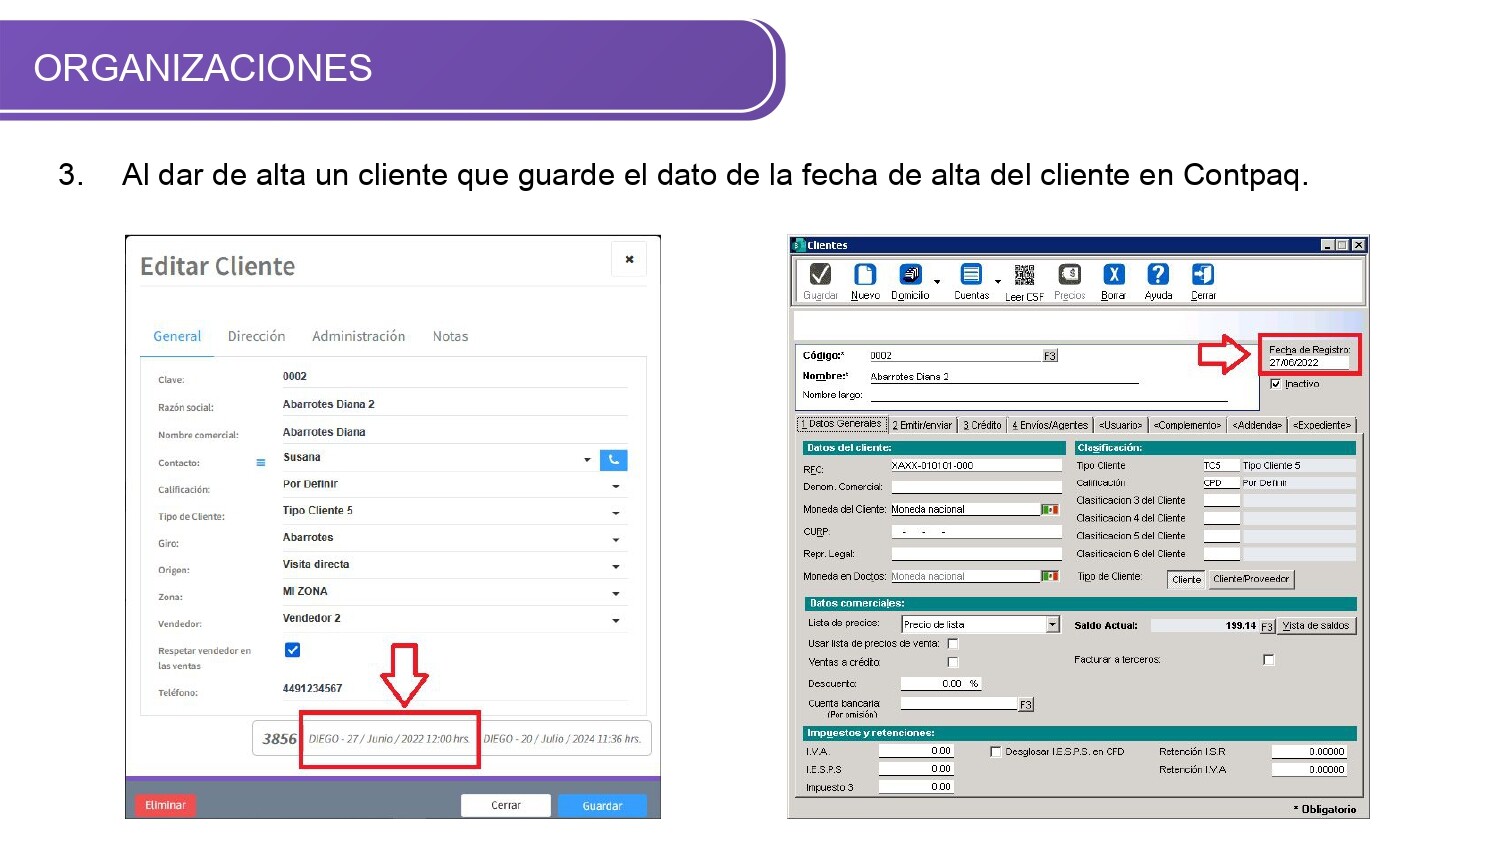Open the Domicilio toolbar icon
Viewport: 1500px width, 844px height.
[910, 275]
